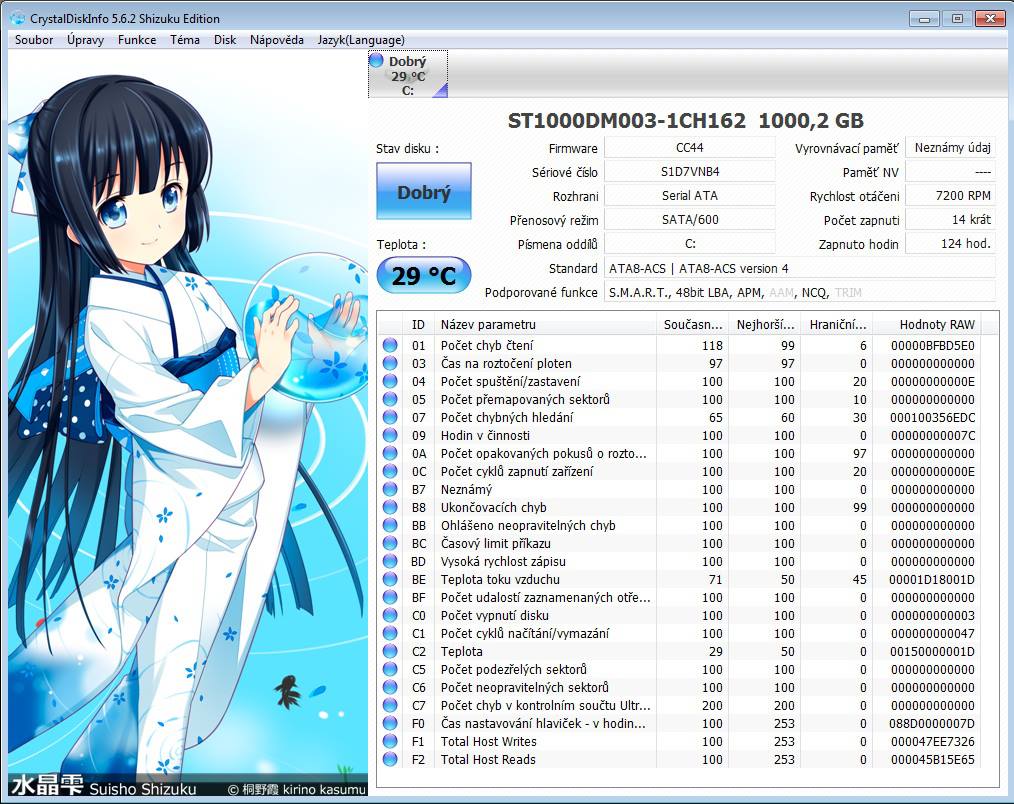Click the Suisho Shizuku character artwork

point(188,424)
